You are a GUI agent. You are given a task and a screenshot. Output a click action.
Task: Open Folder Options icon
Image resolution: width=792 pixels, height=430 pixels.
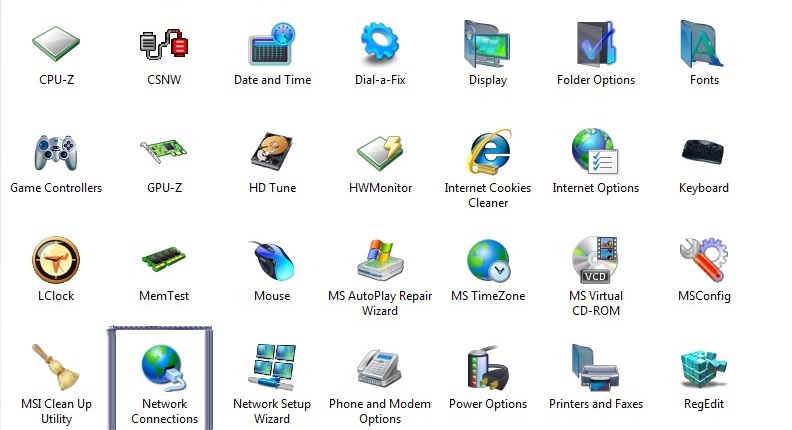click(596, 45)
